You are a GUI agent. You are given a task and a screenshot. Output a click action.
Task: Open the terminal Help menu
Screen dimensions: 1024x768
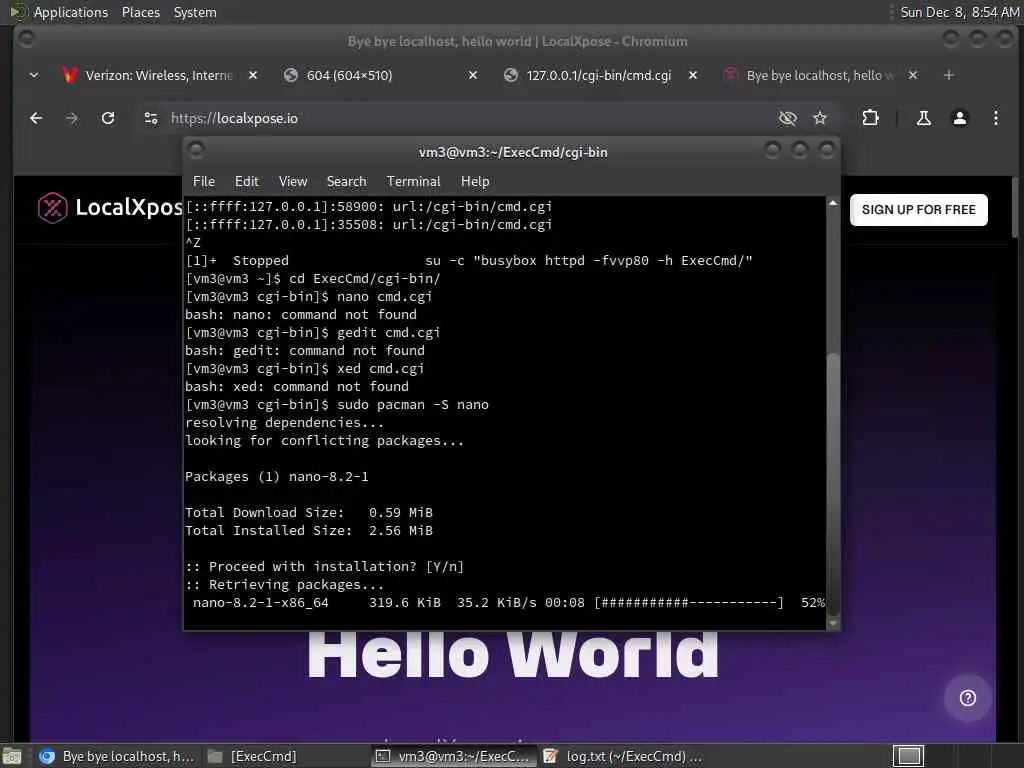(x=475, y=182)
